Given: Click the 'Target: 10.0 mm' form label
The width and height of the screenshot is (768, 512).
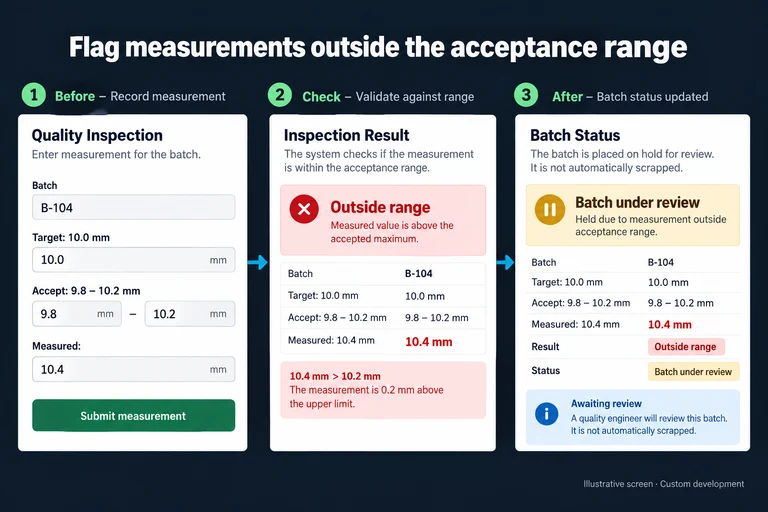Looking at the screenshot, I should [x=71, y=237].
